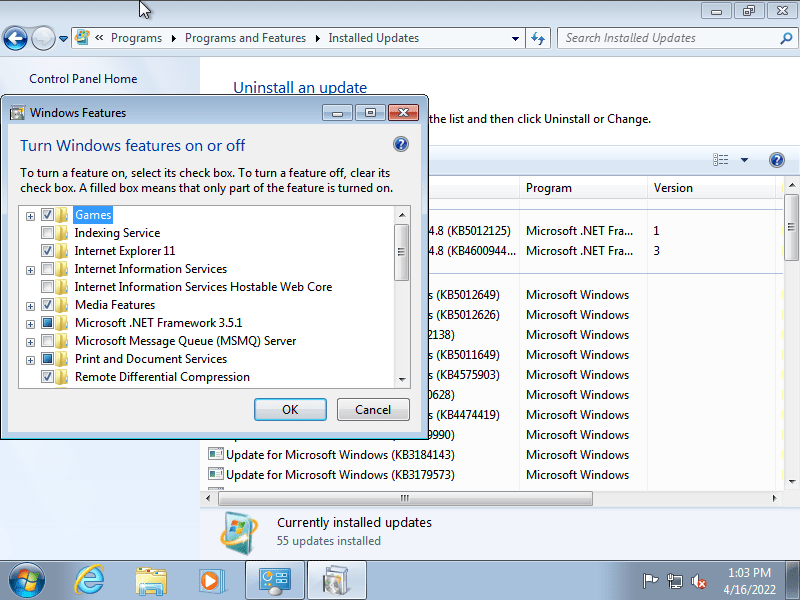Select the Internet Explorer 11 folder icon
This screenshot has height=600, width=800.
click(62, 251)
